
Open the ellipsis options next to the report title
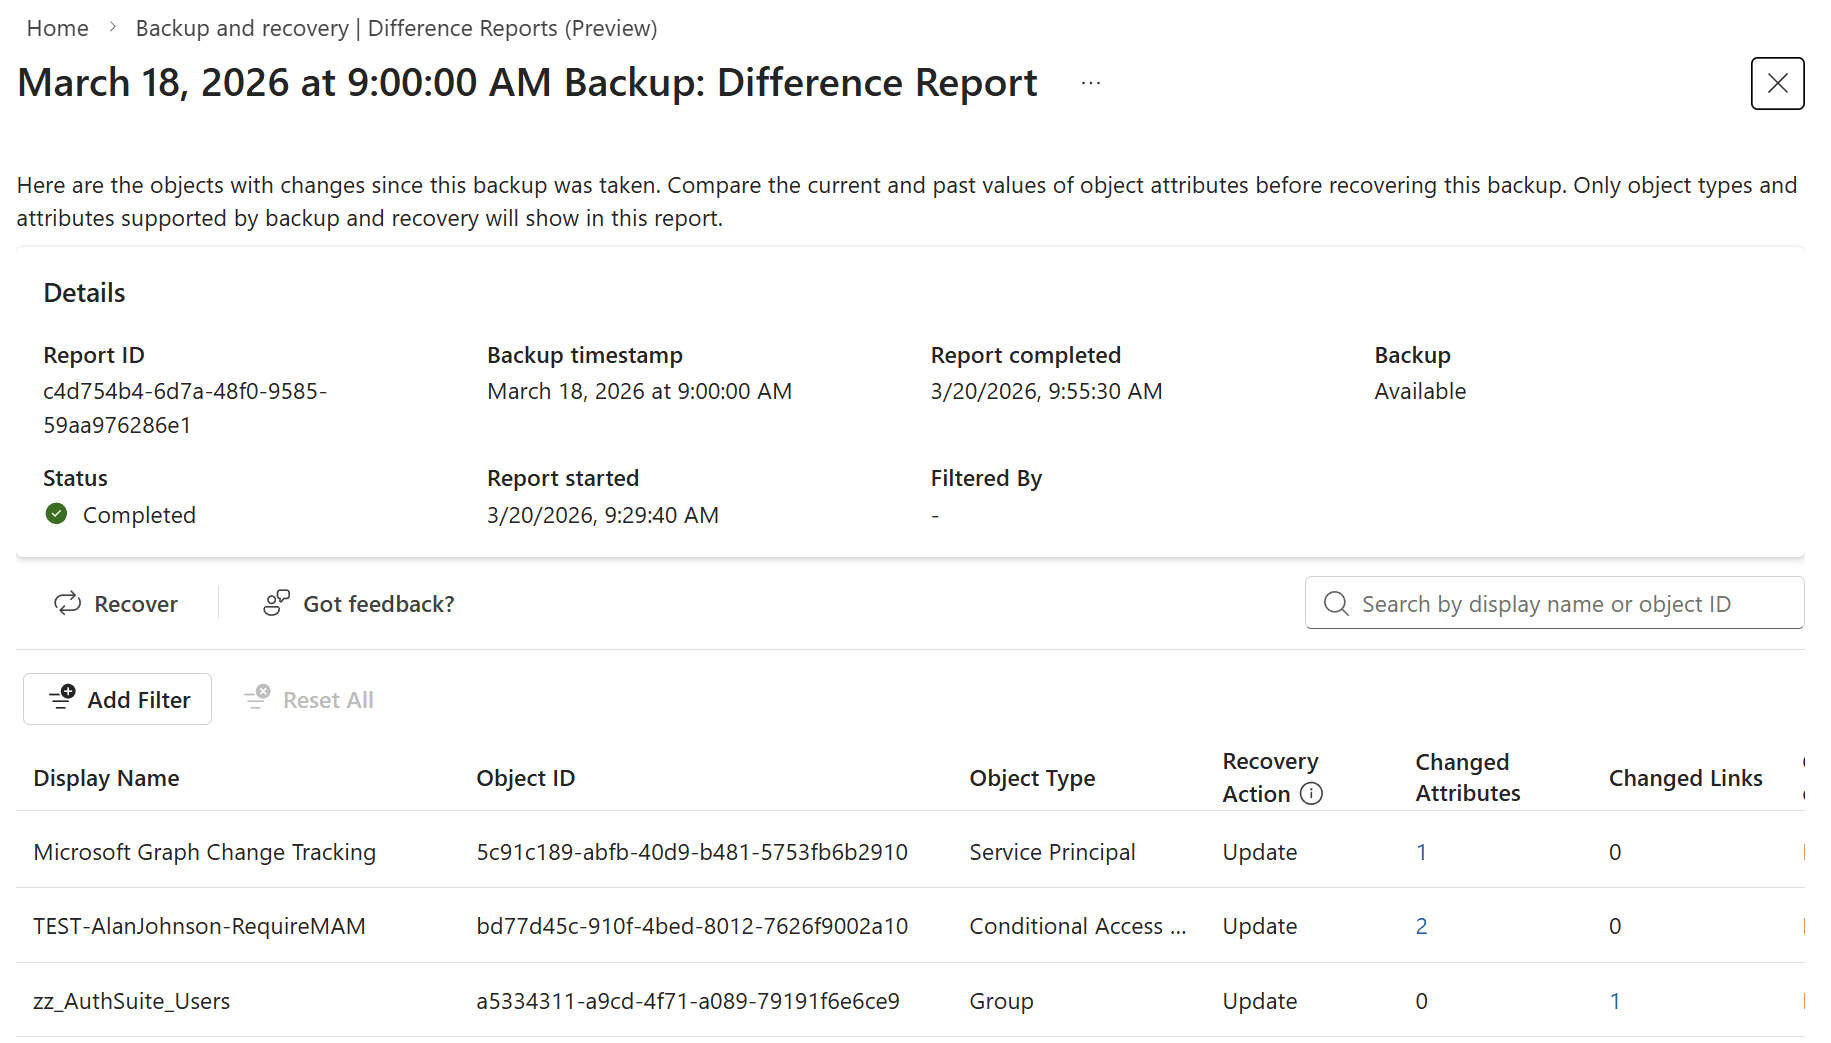pos(1090,83)
